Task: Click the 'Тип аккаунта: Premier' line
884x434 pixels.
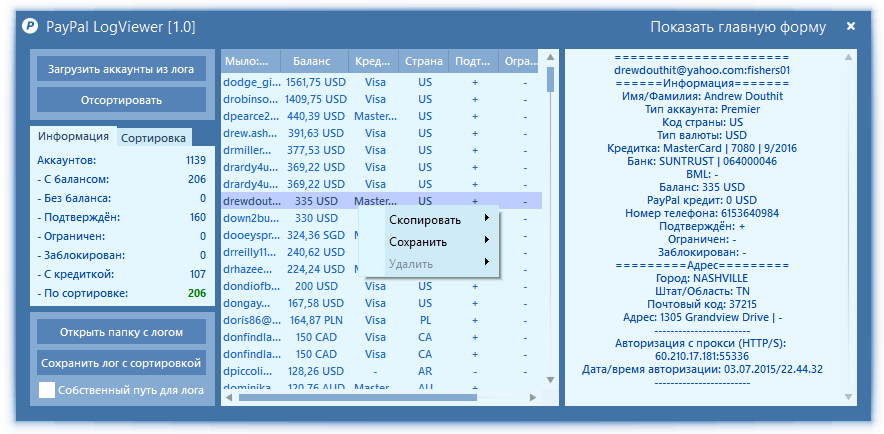Action: tap(702, 109)
